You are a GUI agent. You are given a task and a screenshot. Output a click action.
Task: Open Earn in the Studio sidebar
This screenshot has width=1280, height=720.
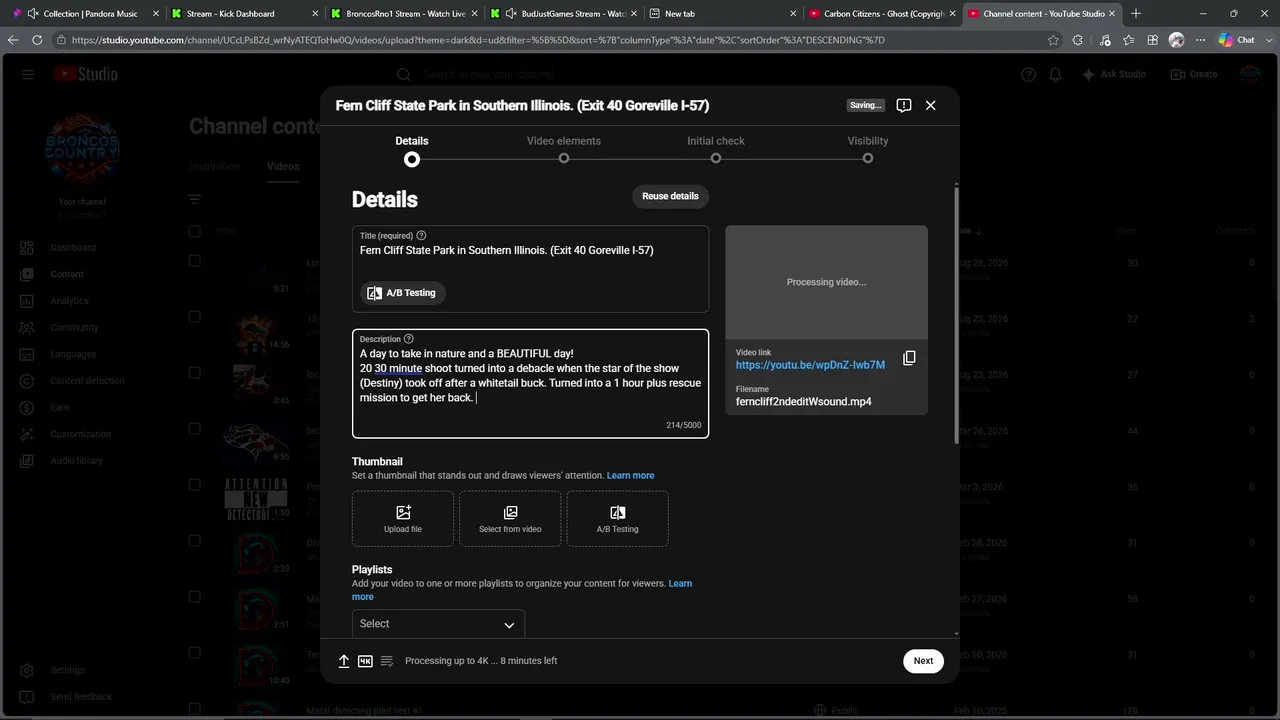coord(60,408)
